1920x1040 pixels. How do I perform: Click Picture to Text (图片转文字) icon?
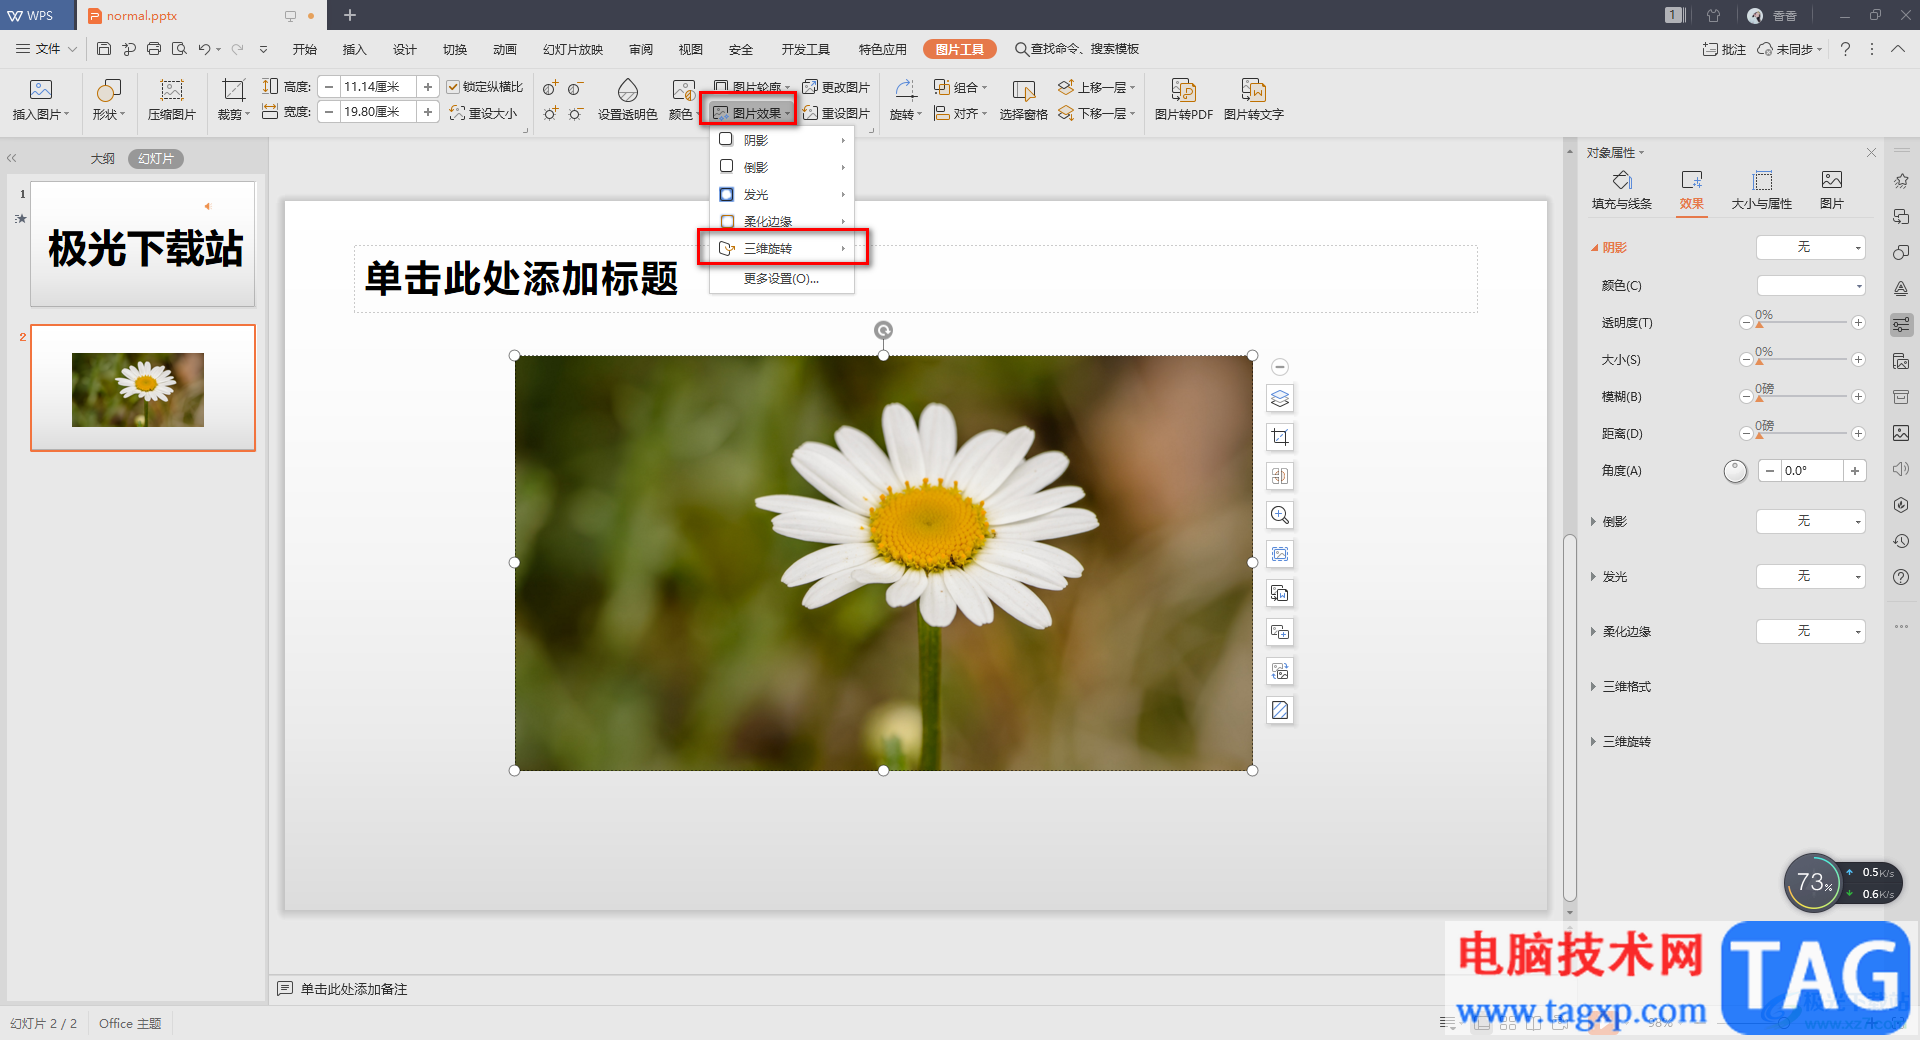pyautogui.click(x=1253, y=90)
